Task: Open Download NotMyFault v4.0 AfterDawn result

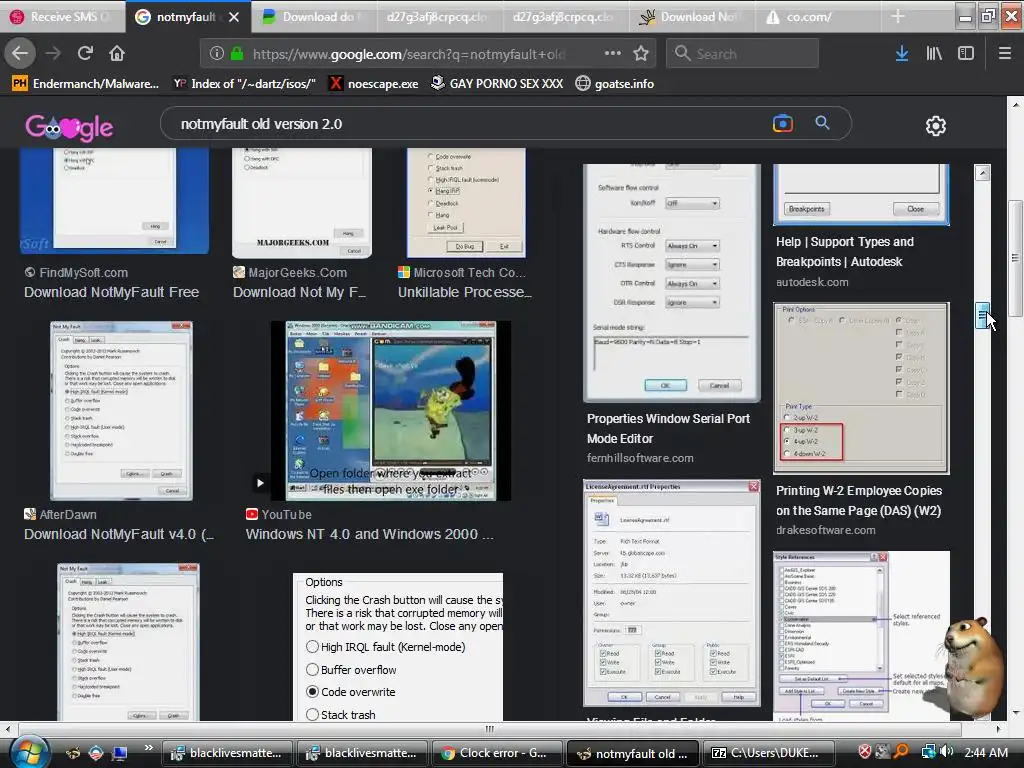Action: pos(119,534)
